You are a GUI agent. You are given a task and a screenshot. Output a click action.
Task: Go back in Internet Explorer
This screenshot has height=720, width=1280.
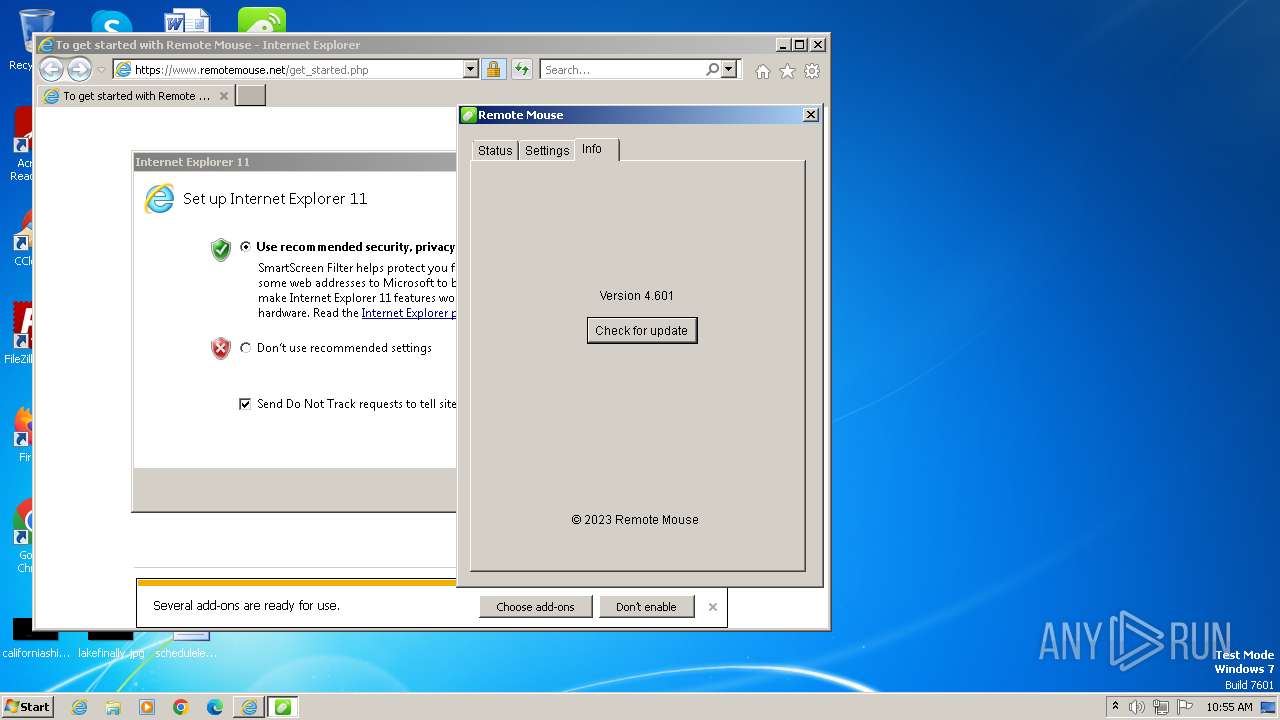pos(51,69)
